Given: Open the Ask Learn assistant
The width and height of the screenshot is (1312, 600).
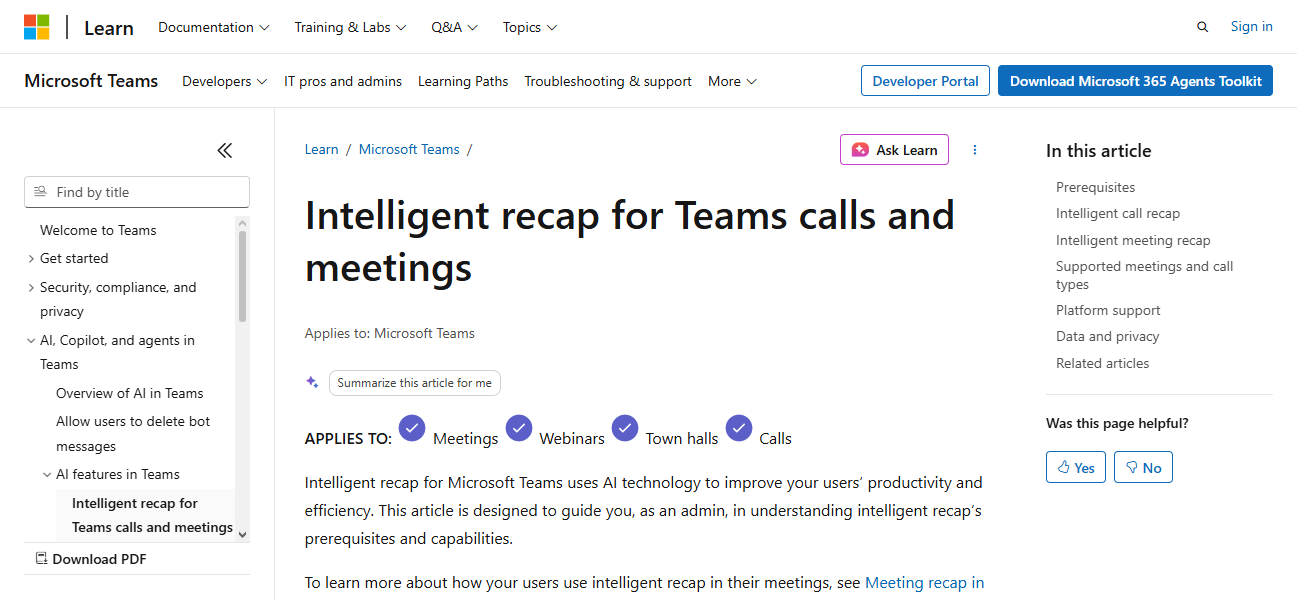Looking at the screenshot, I should (x=894, y=149).
